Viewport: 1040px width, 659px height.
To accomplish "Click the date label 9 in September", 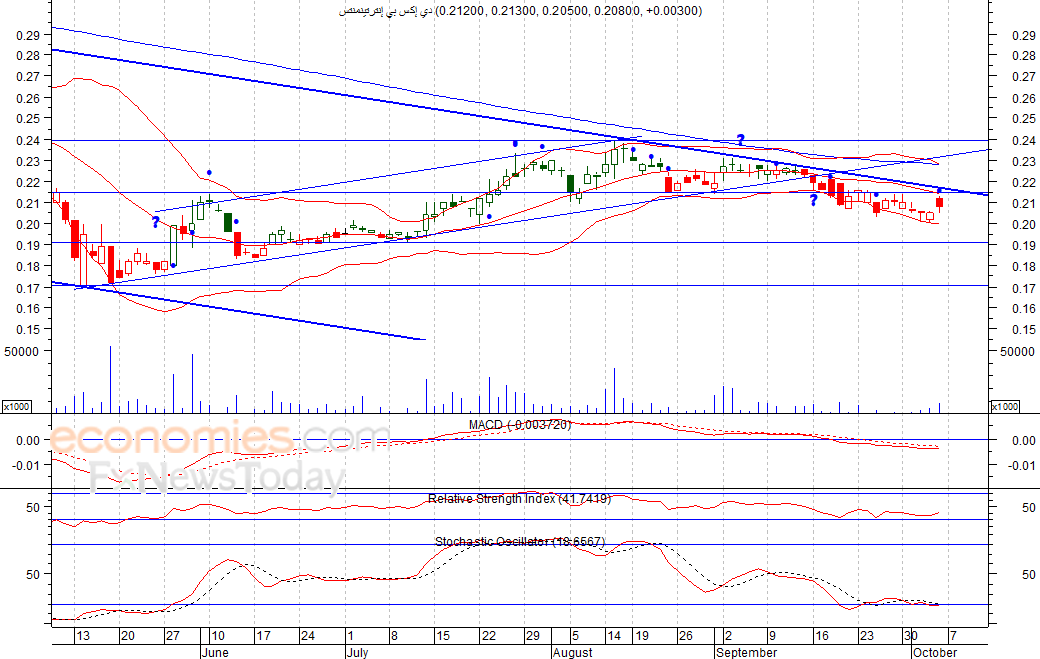I will click(x=771, y=636).
